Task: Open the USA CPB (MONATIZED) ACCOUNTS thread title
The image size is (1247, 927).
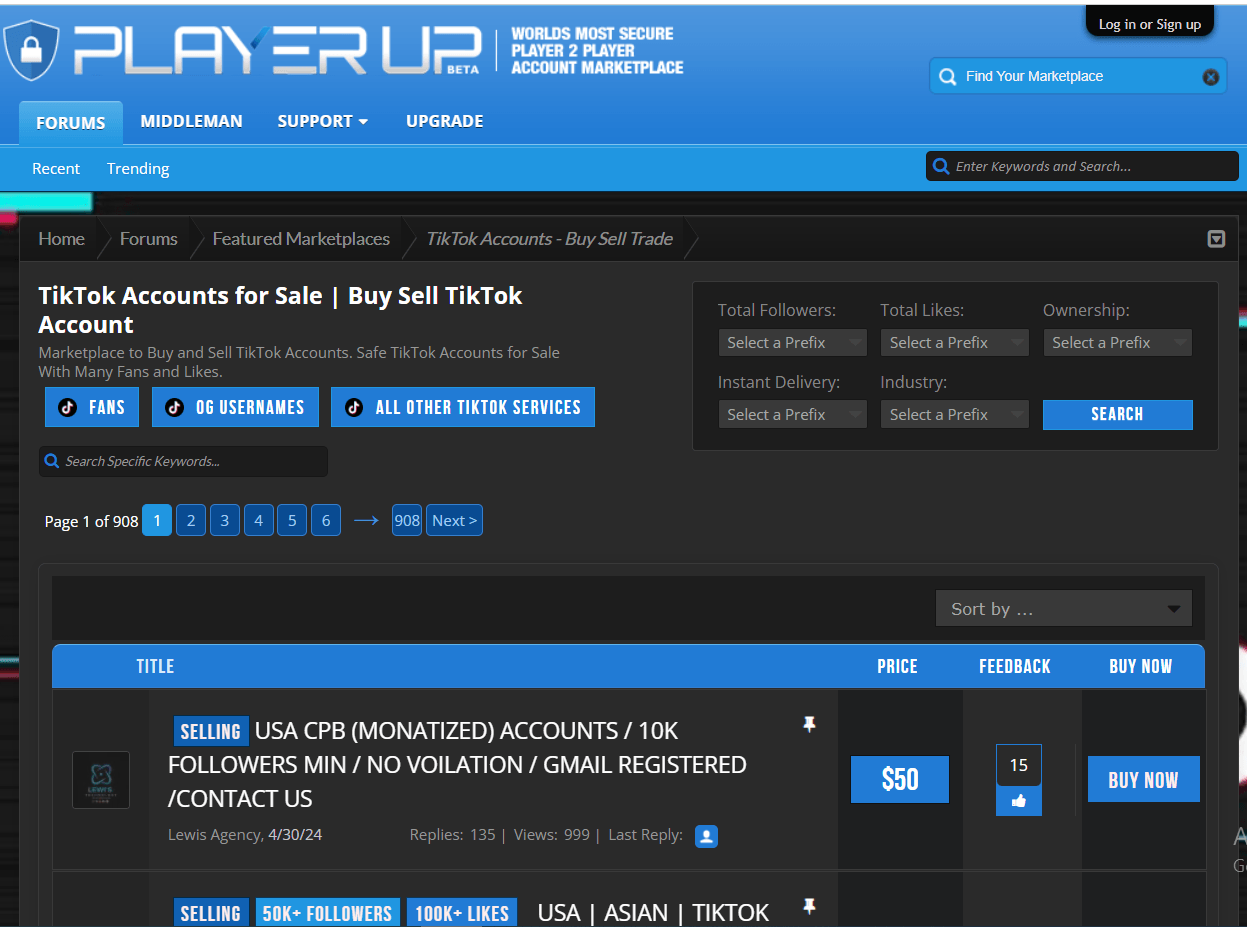Action: coord(457,765)
